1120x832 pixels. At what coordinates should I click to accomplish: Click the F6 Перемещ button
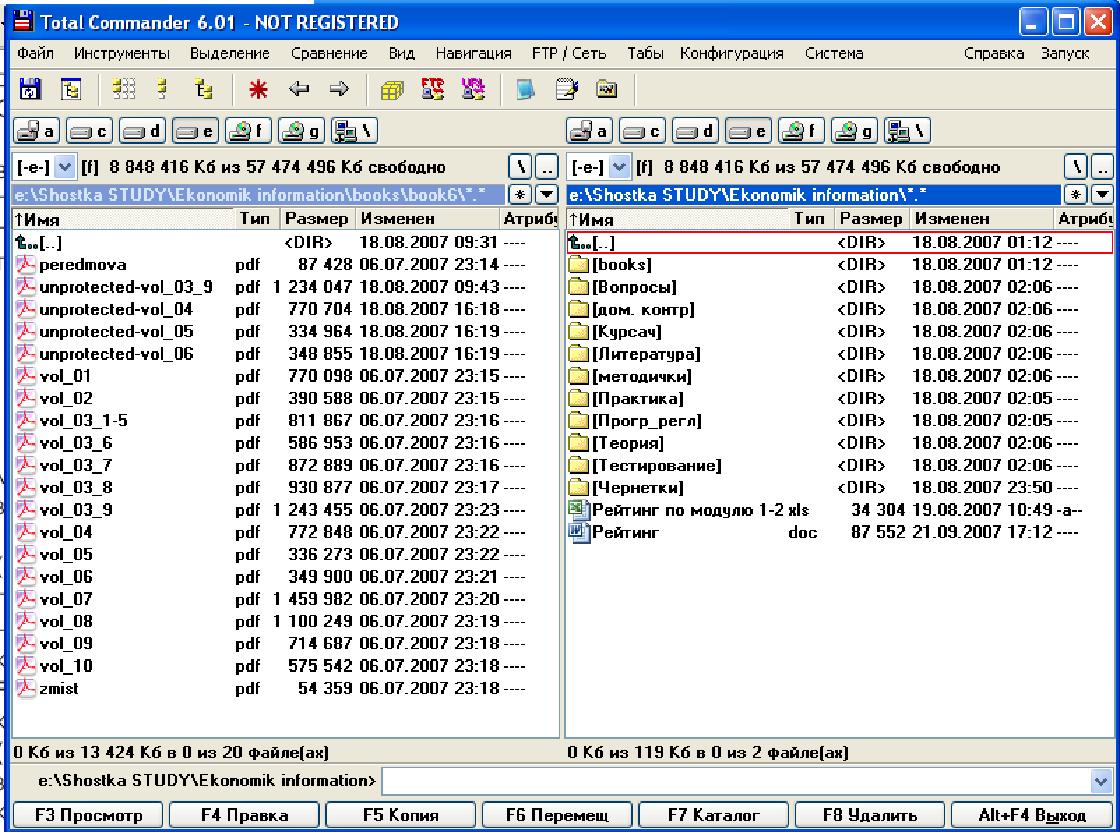click(557, 815)
